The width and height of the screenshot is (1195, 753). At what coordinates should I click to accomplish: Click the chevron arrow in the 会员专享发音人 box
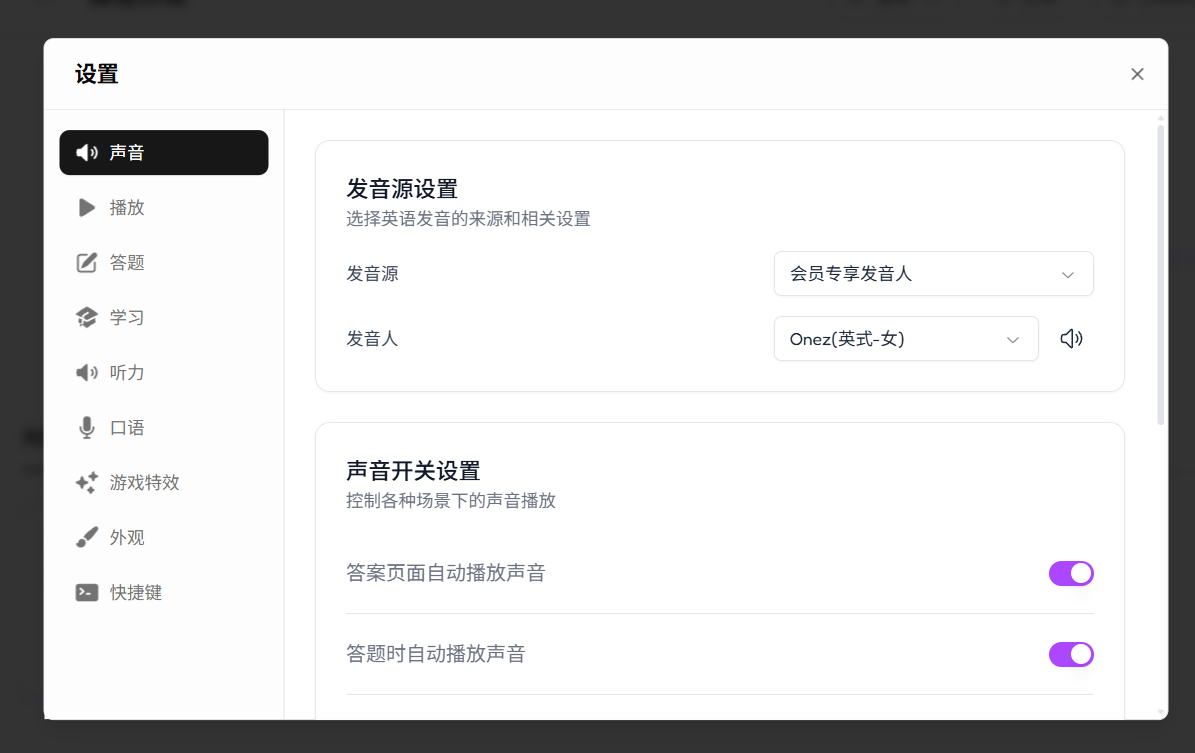click(x=1067, y=275)
